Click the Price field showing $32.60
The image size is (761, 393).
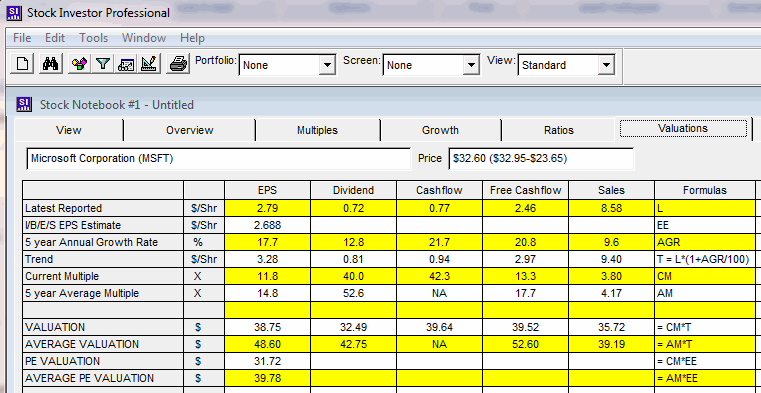(x=541, y=159)
